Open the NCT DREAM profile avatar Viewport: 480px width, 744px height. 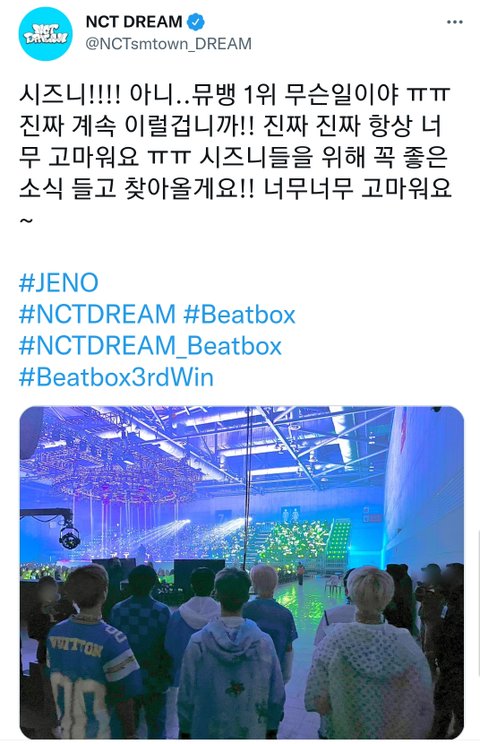pyautogui.click(x=46, y=34)
